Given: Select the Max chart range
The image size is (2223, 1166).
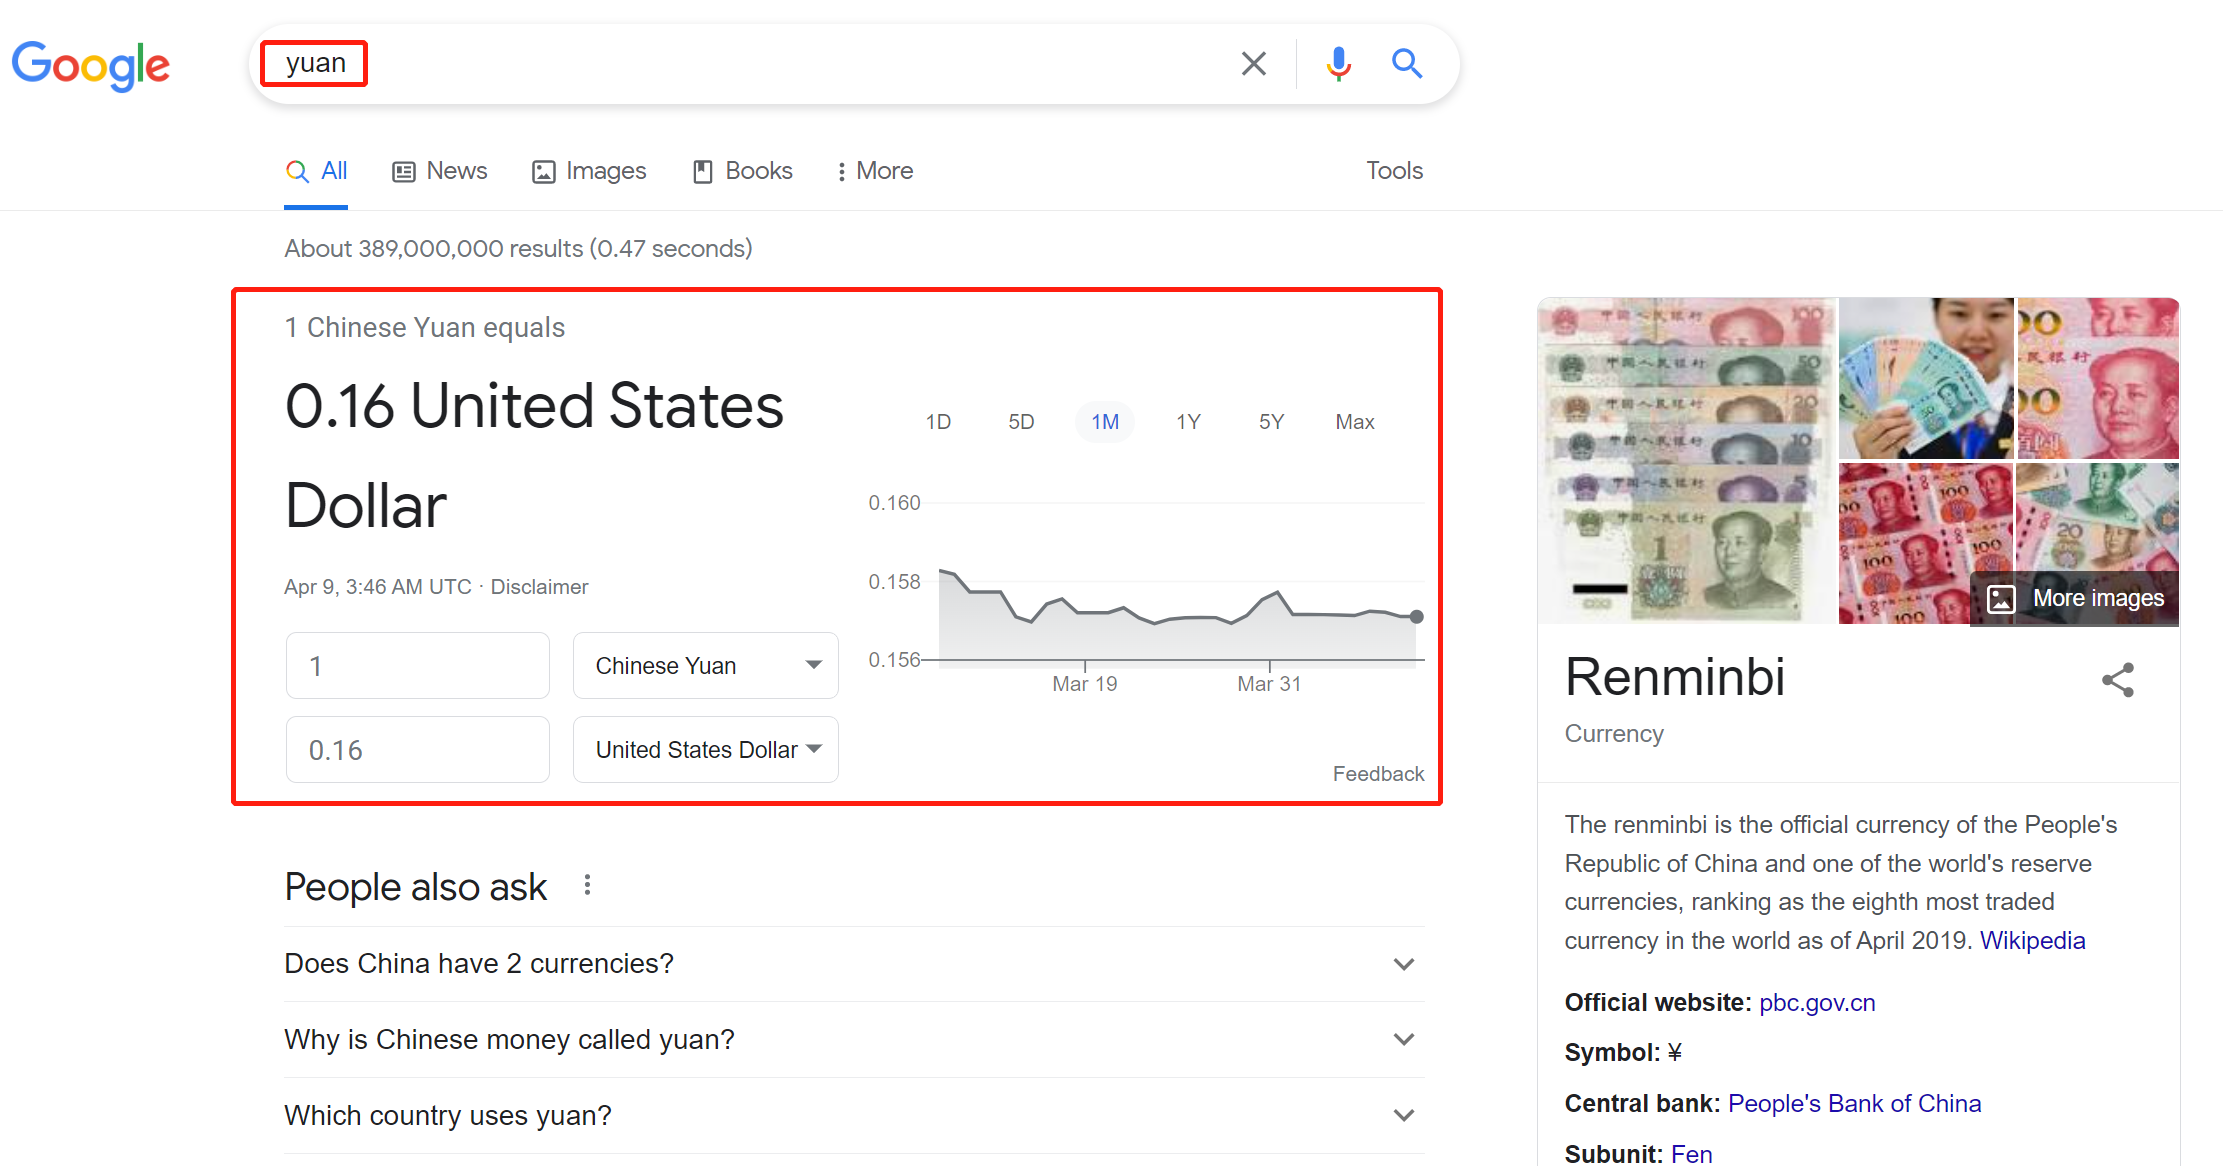Looking at the screenshot, I should pyautogui.click(x=1355, y=422).
